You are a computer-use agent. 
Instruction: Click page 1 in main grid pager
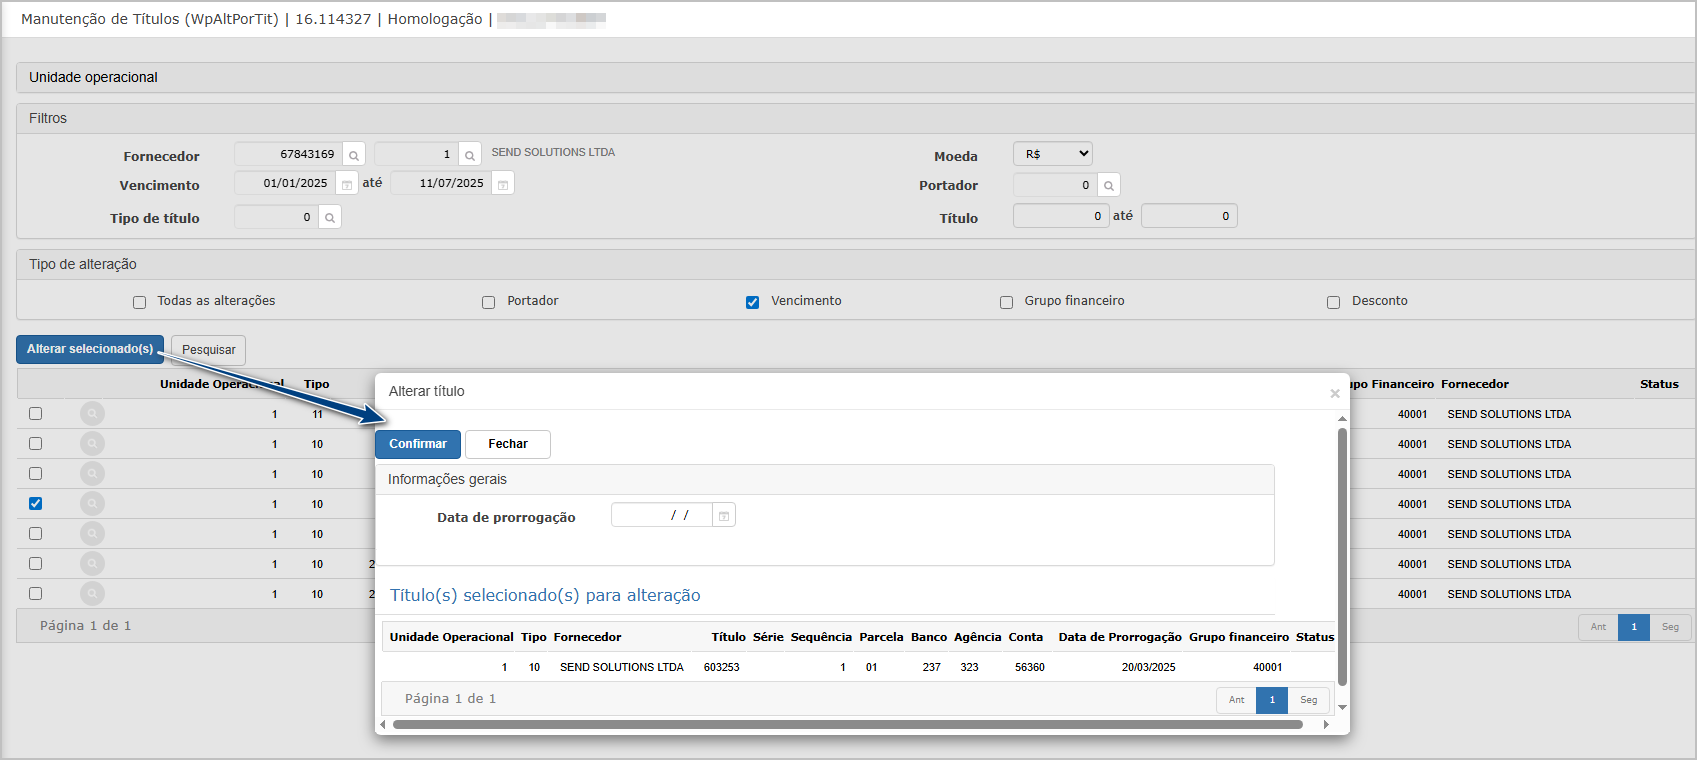point(1634,627)
